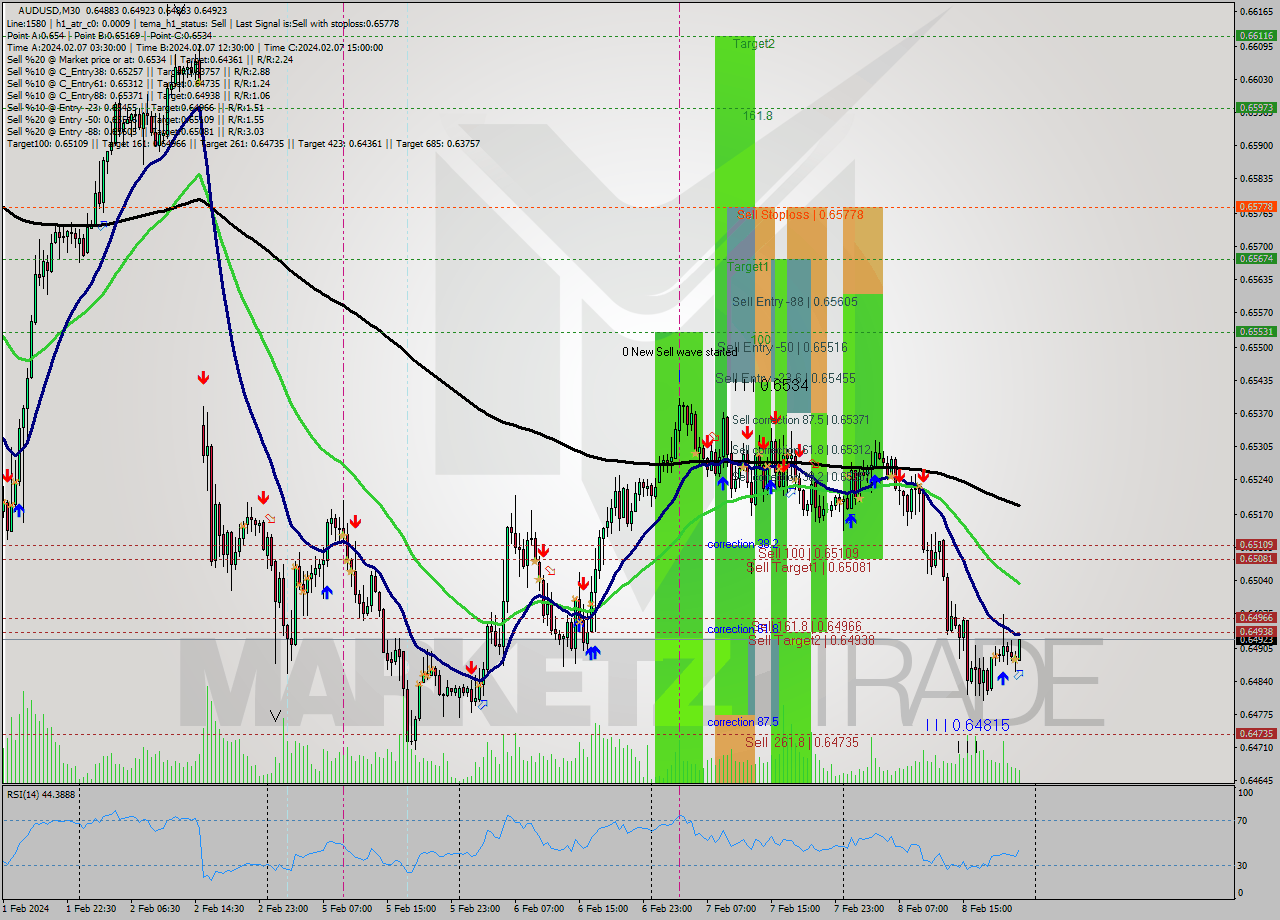The image size is (1280, 920).
Task: Click the red arrow above the Sell correction 87.5 label
Action: [776, 416]
